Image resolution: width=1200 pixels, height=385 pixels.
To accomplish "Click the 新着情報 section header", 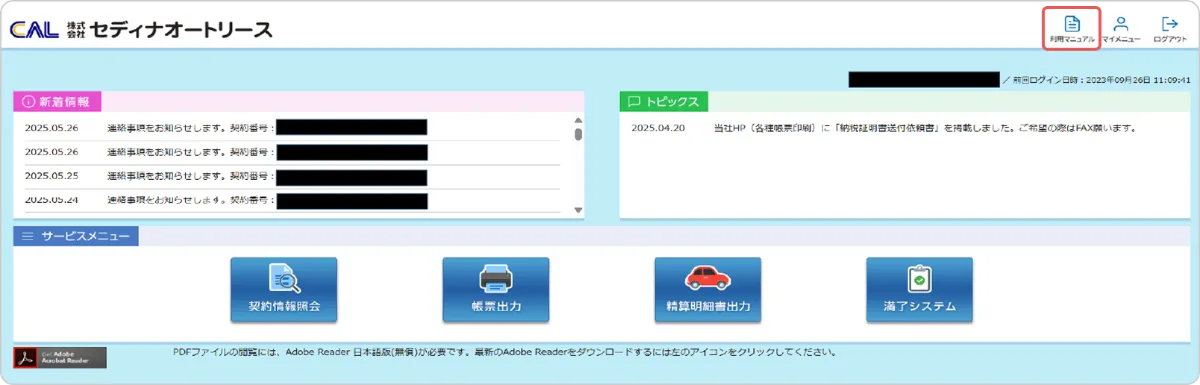I will [57, 101].
